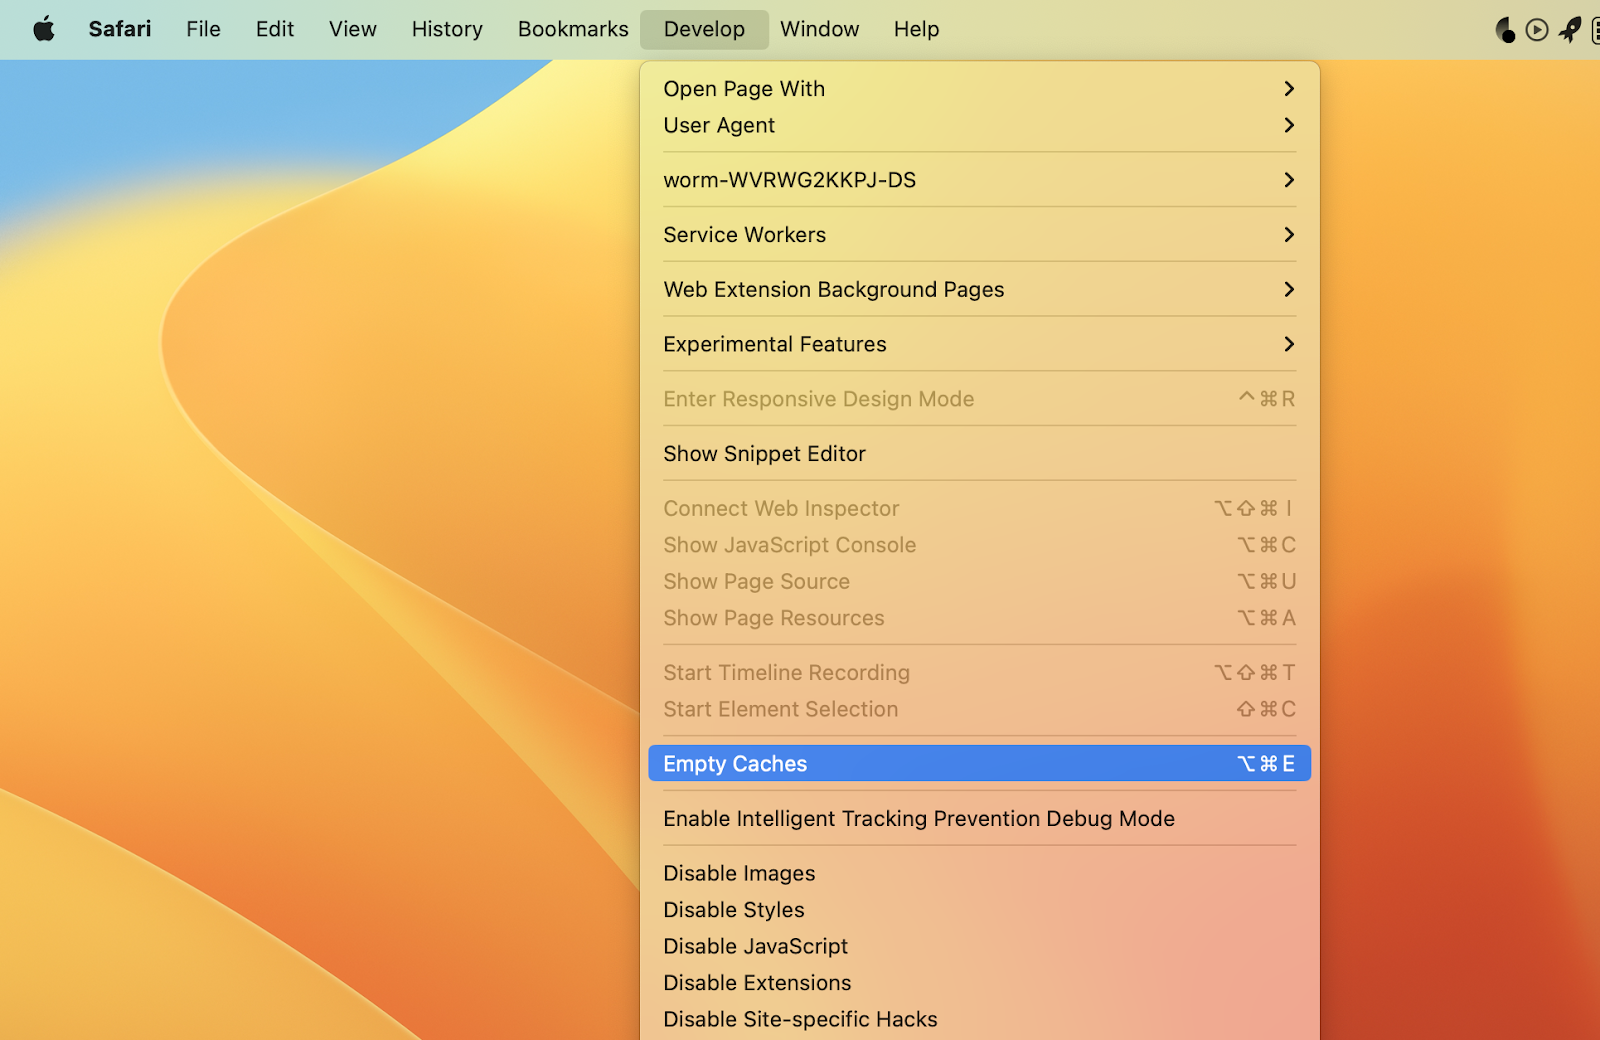
Task: Expand the Open Page With submenu
Action: coord(979,89)
